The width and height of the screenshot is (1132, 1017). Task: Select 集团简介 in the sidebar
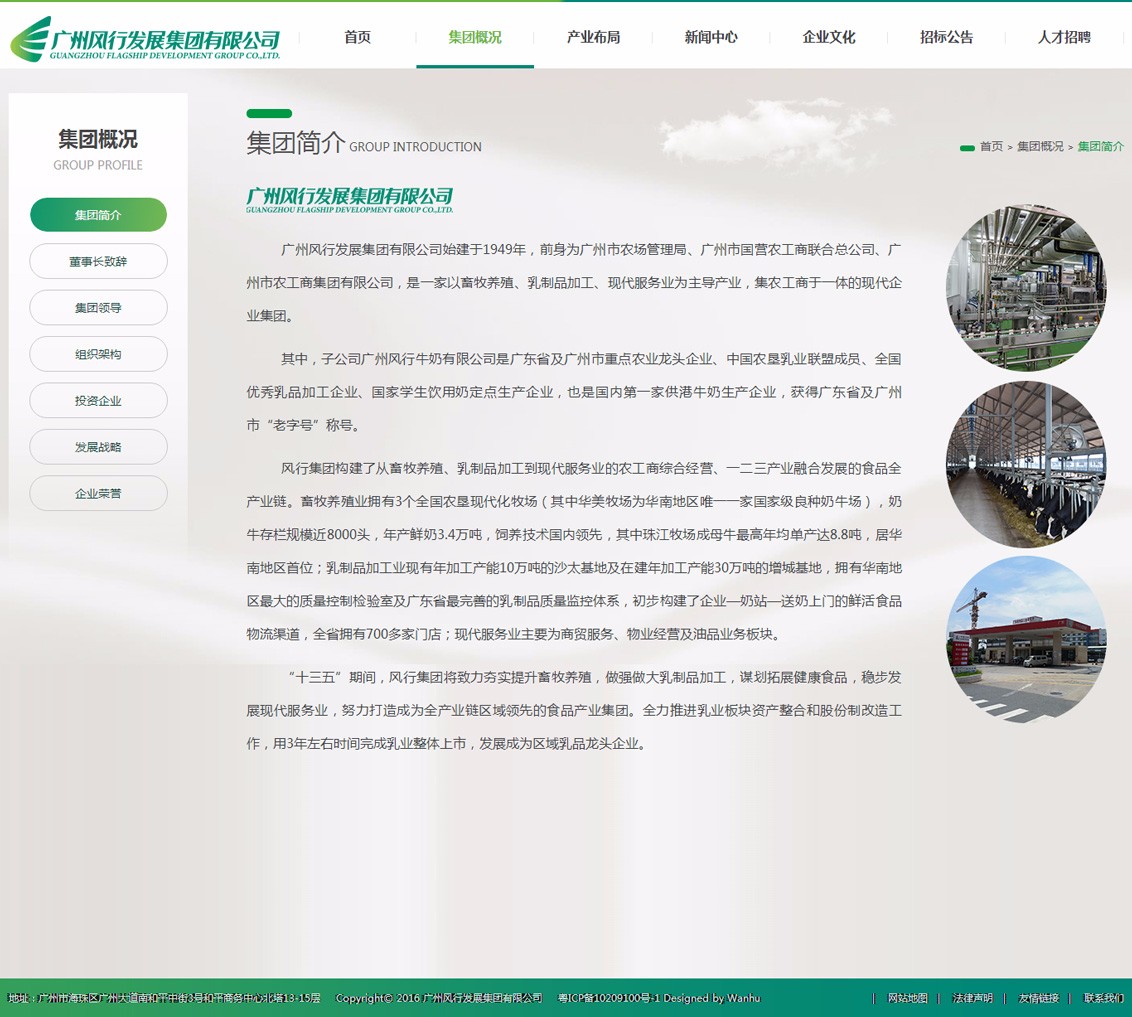point(98,215)
